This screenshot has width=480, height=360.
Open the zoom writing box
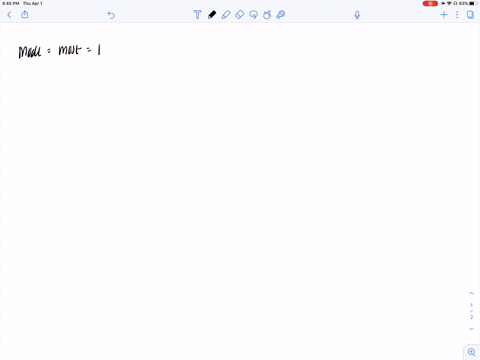pyautogui.click(x=472, y=352)
